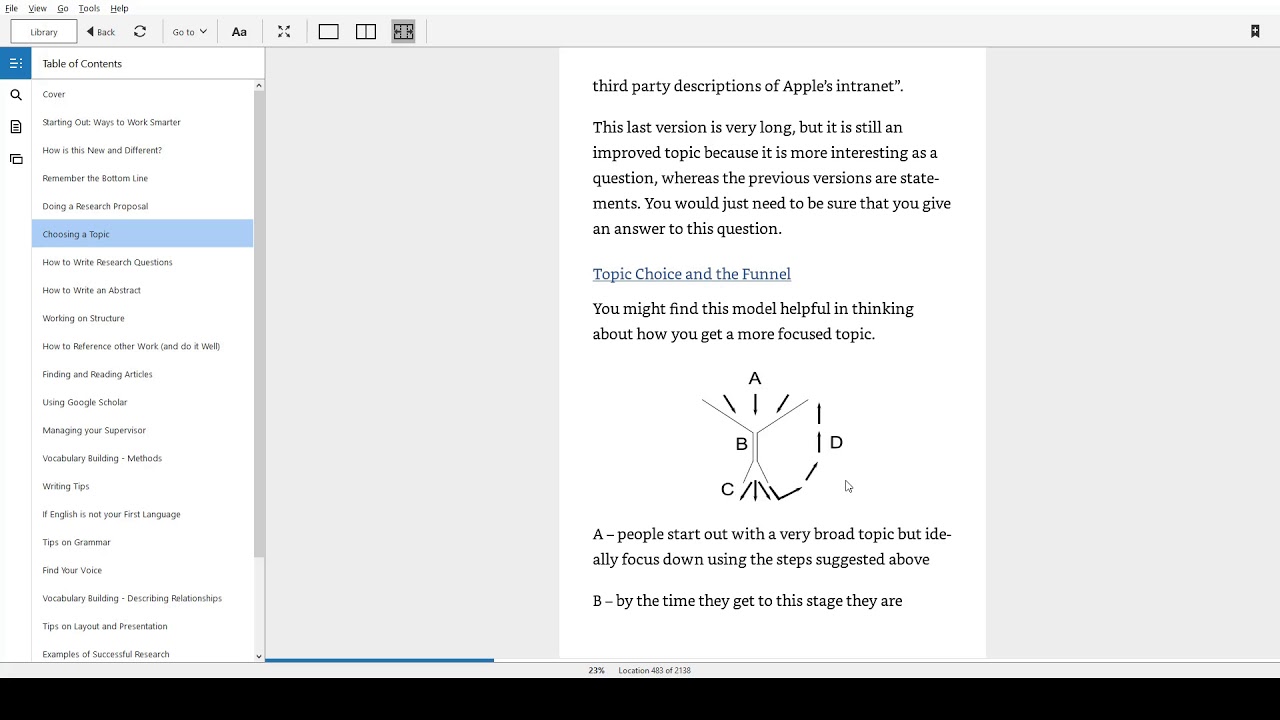Image resolution: width=1280 pixels, height=720 pixels.
Task: Open Writing Tips chapter
Action: pyautogui.click(x=142, y=486)
